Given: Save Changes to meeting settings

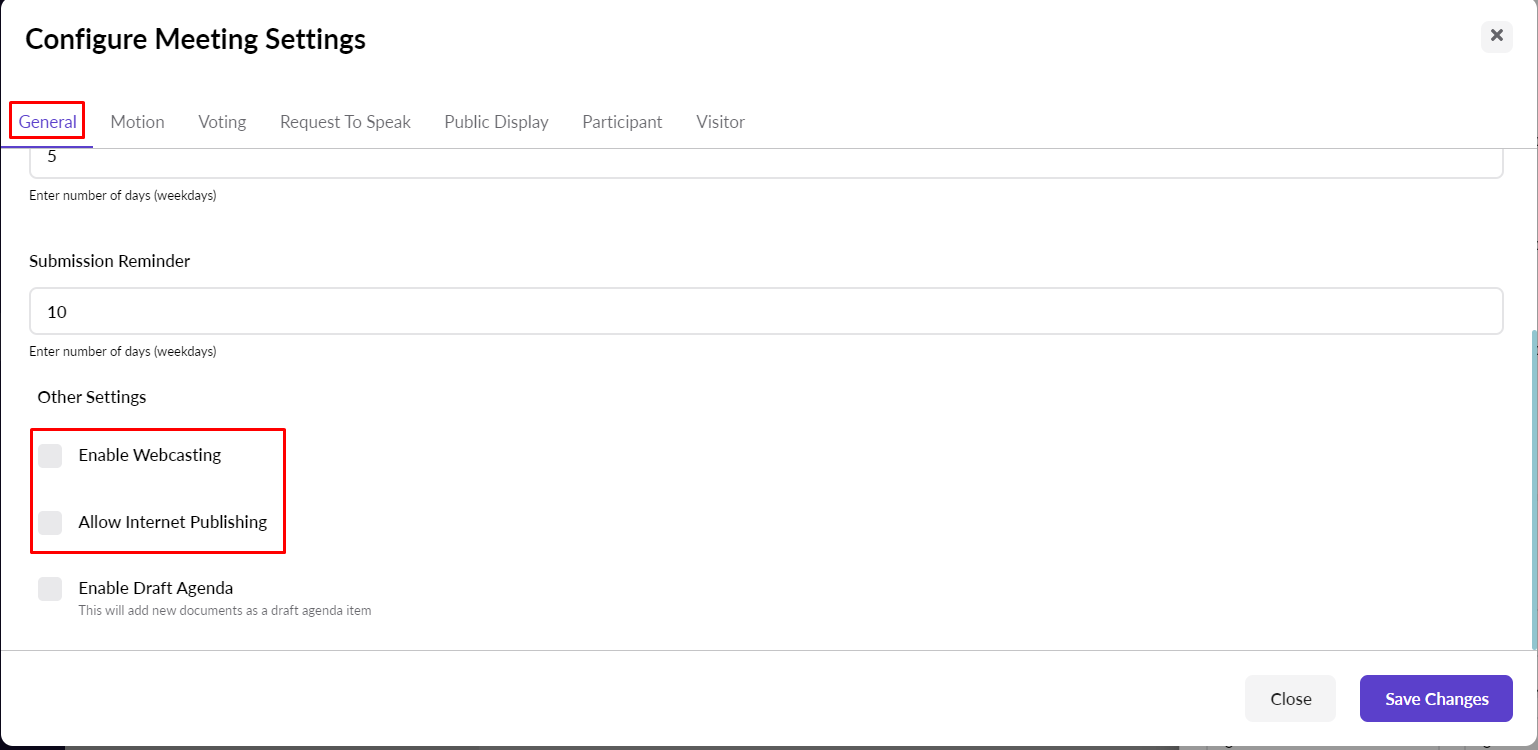Looking at the screenshot, I should point(1436,698).
